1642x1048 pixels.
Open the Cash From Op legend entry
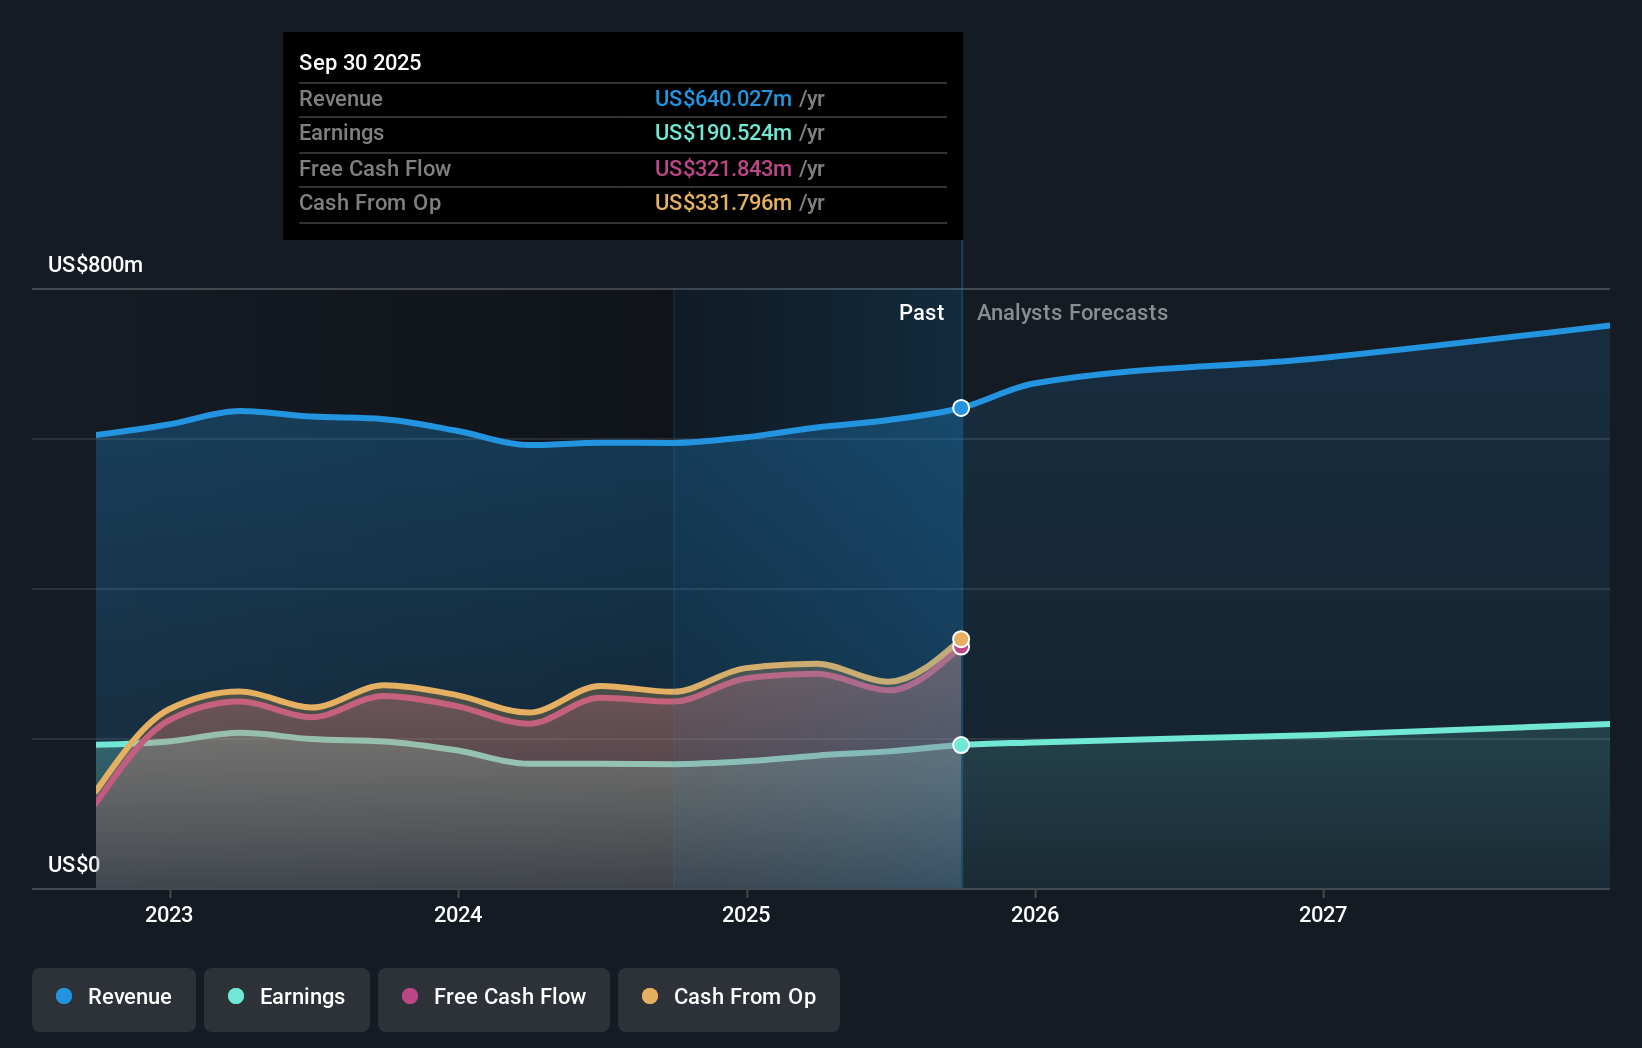point(728,997)
